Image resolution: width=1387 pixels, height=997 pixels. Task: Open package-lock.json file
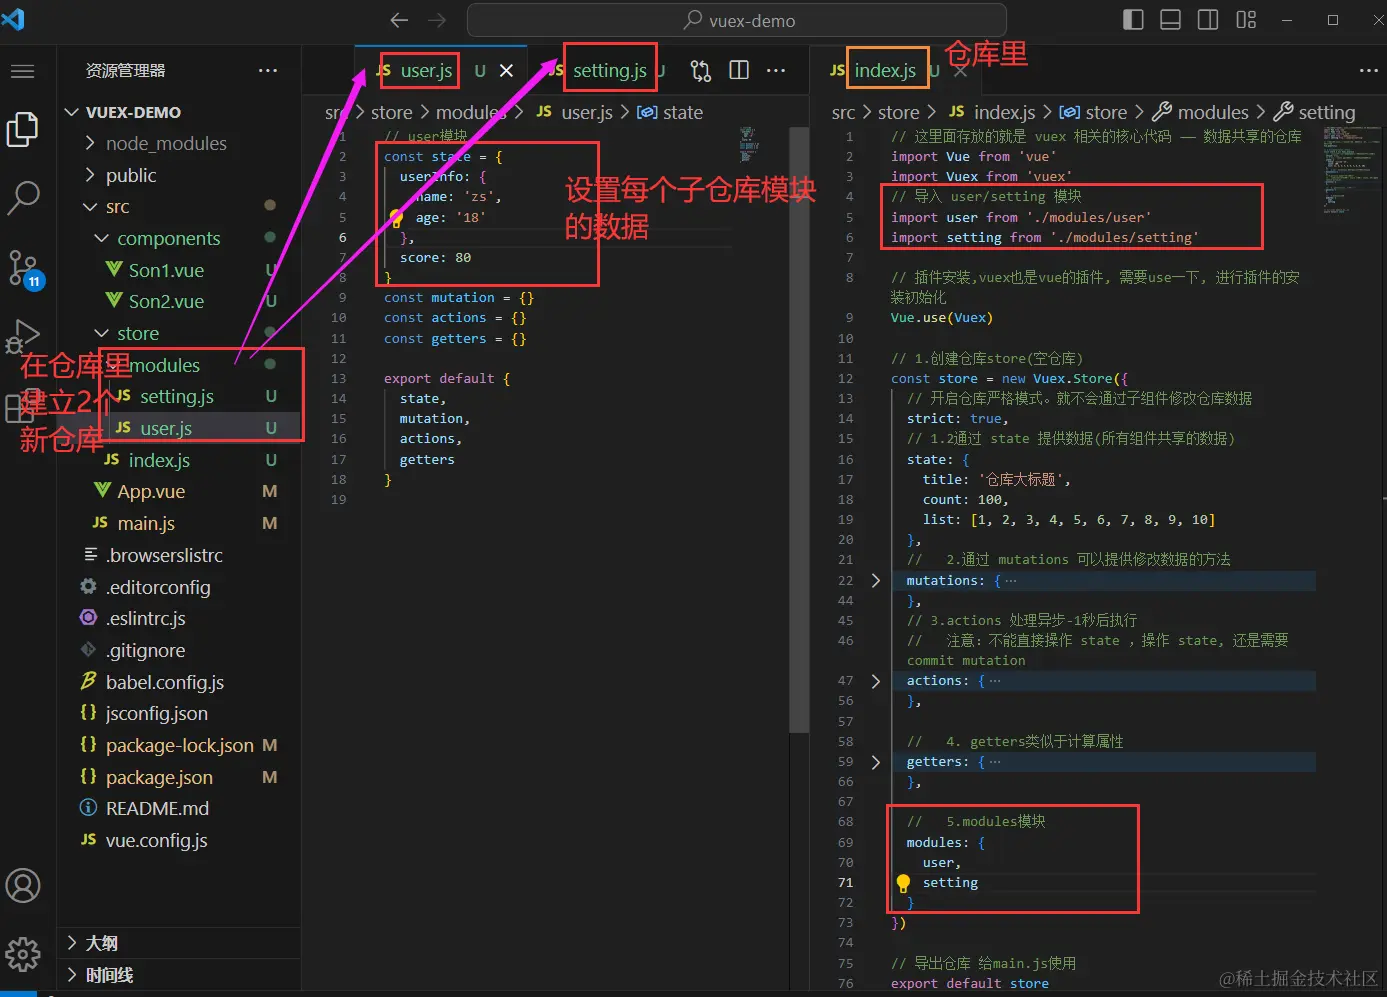pyautogui.click(x=180, y=746)
